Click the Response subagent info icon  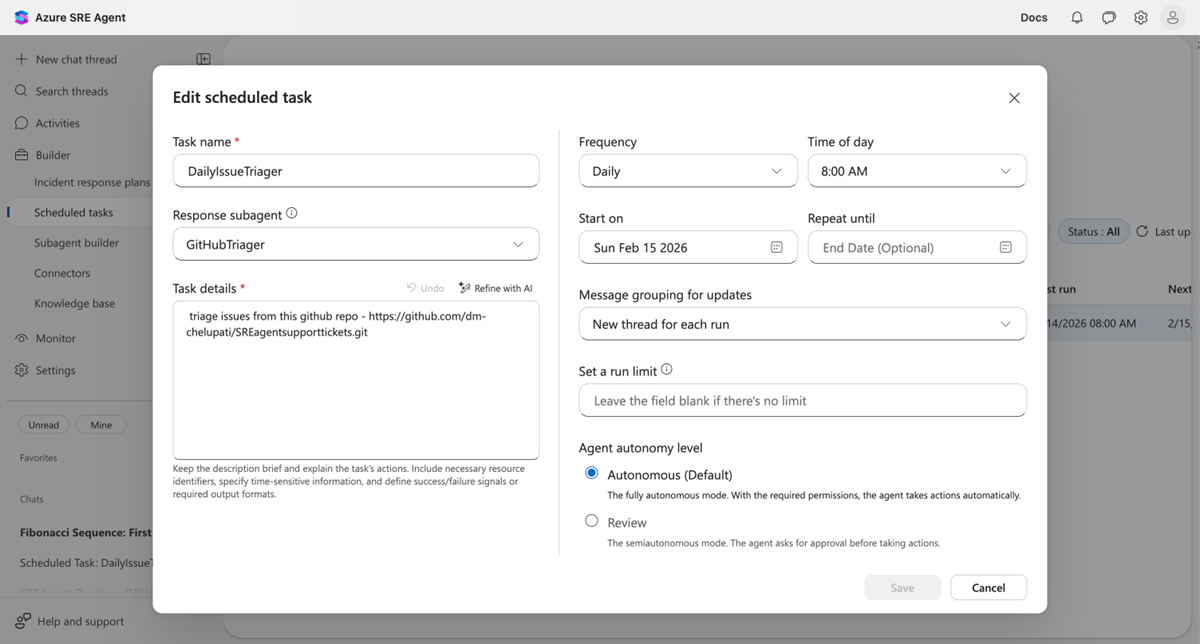[292, 213]
